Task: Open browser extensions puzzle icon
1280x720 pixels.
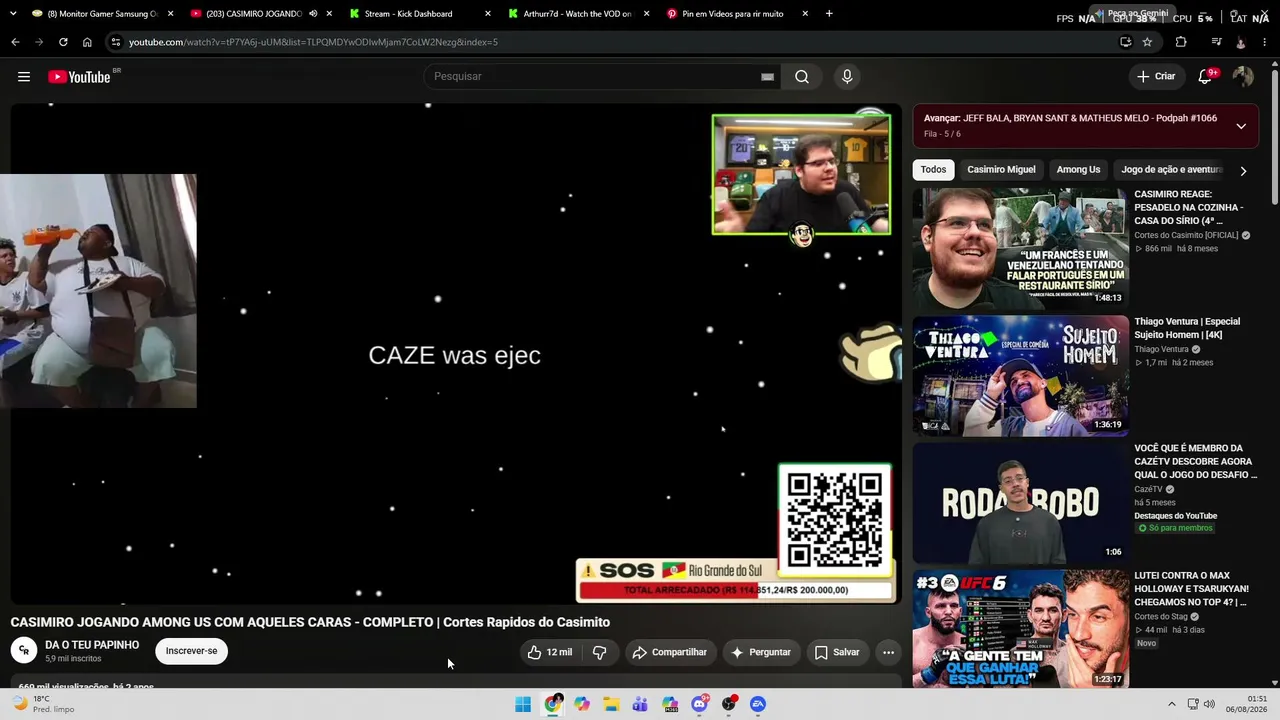Action: coord(1181,42)
